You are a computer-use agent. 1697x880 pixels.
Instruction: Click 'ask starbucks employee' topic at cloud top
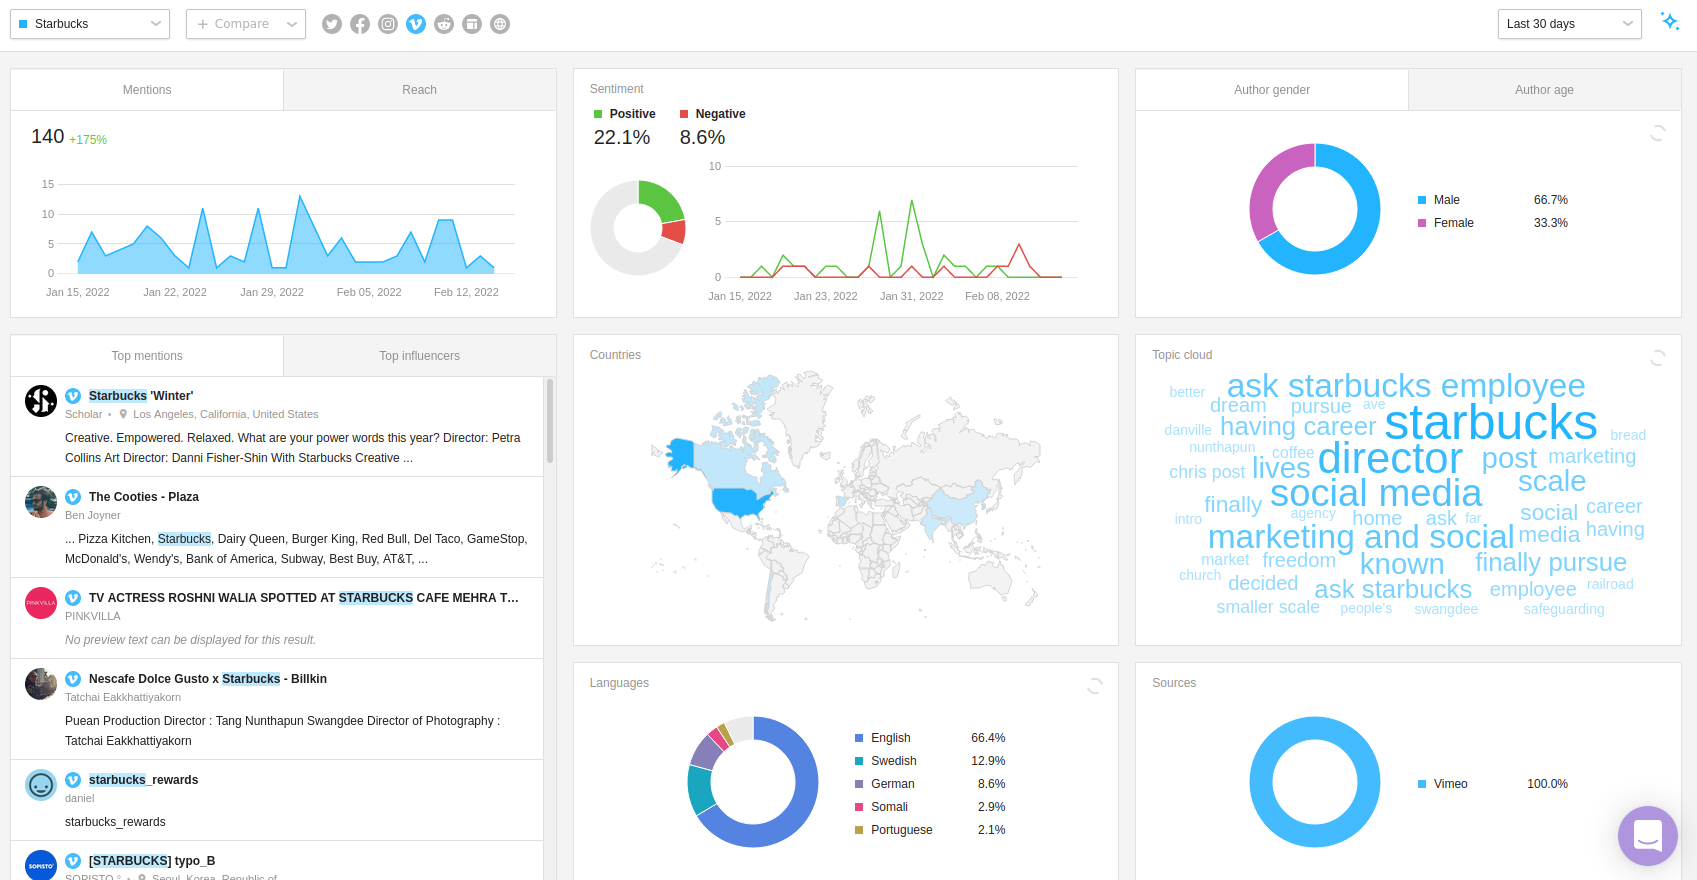point(1406,386)
